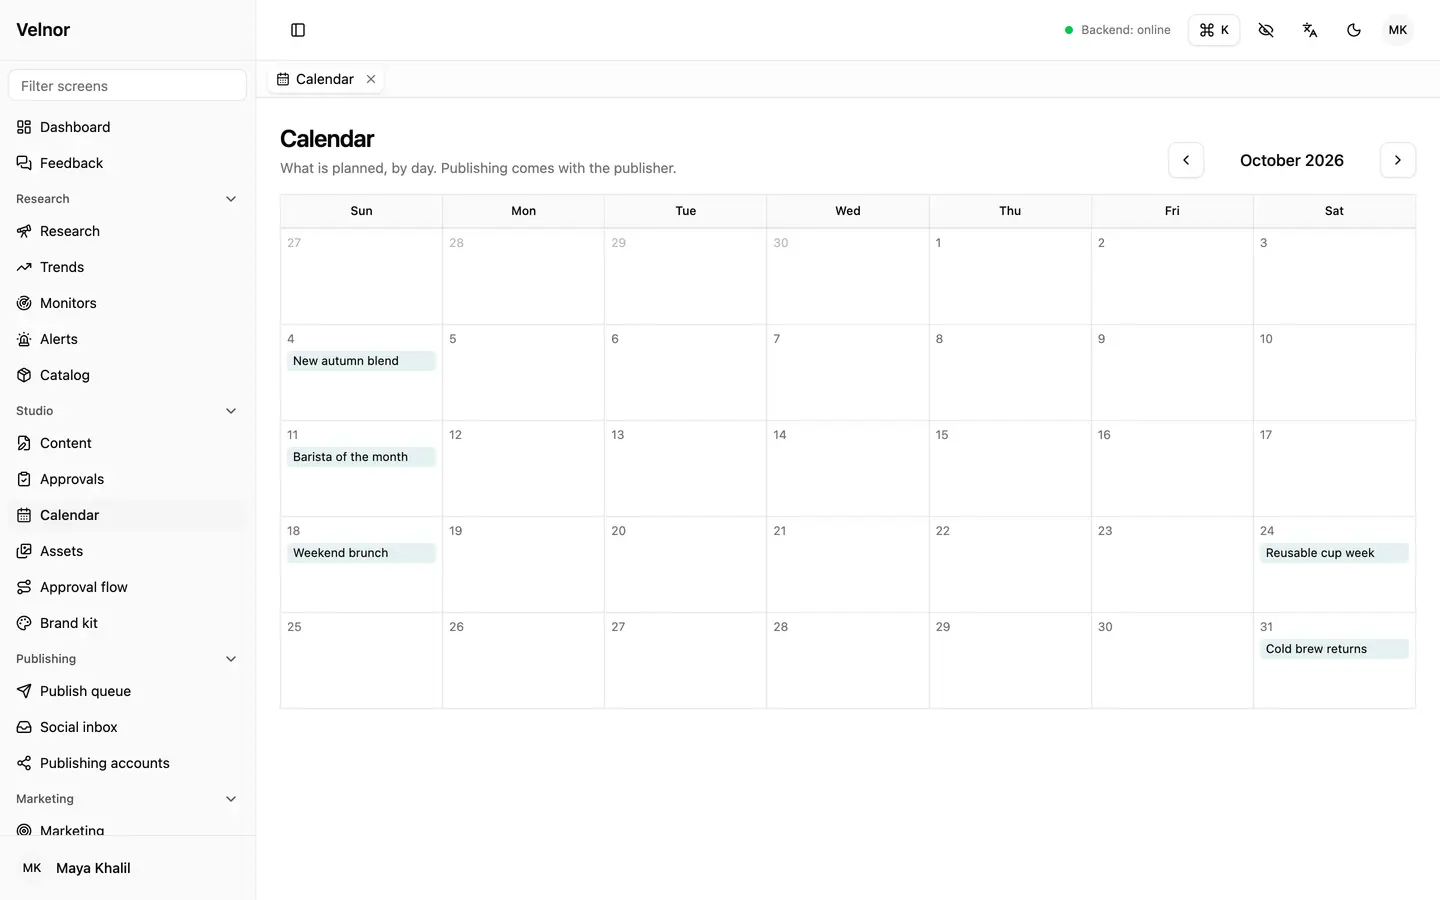Screen dimensions: 1440x900
Task: Select October 15 day cell
Action: pos(1010,468)
